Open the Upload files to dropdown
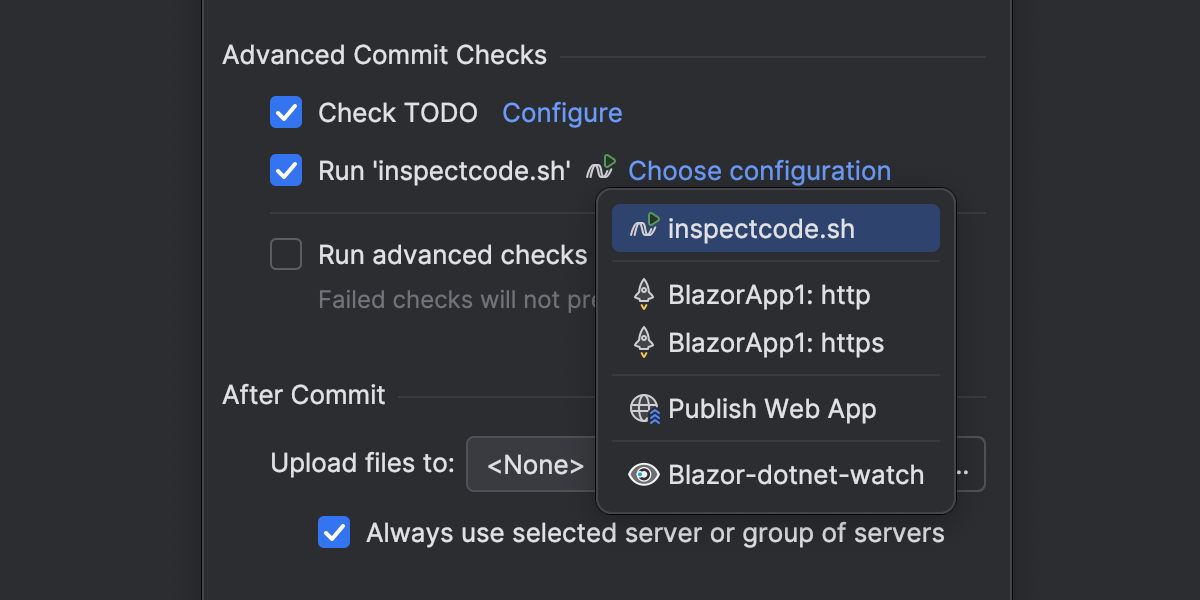1200x600 pixels. click(x=530, y=464)
